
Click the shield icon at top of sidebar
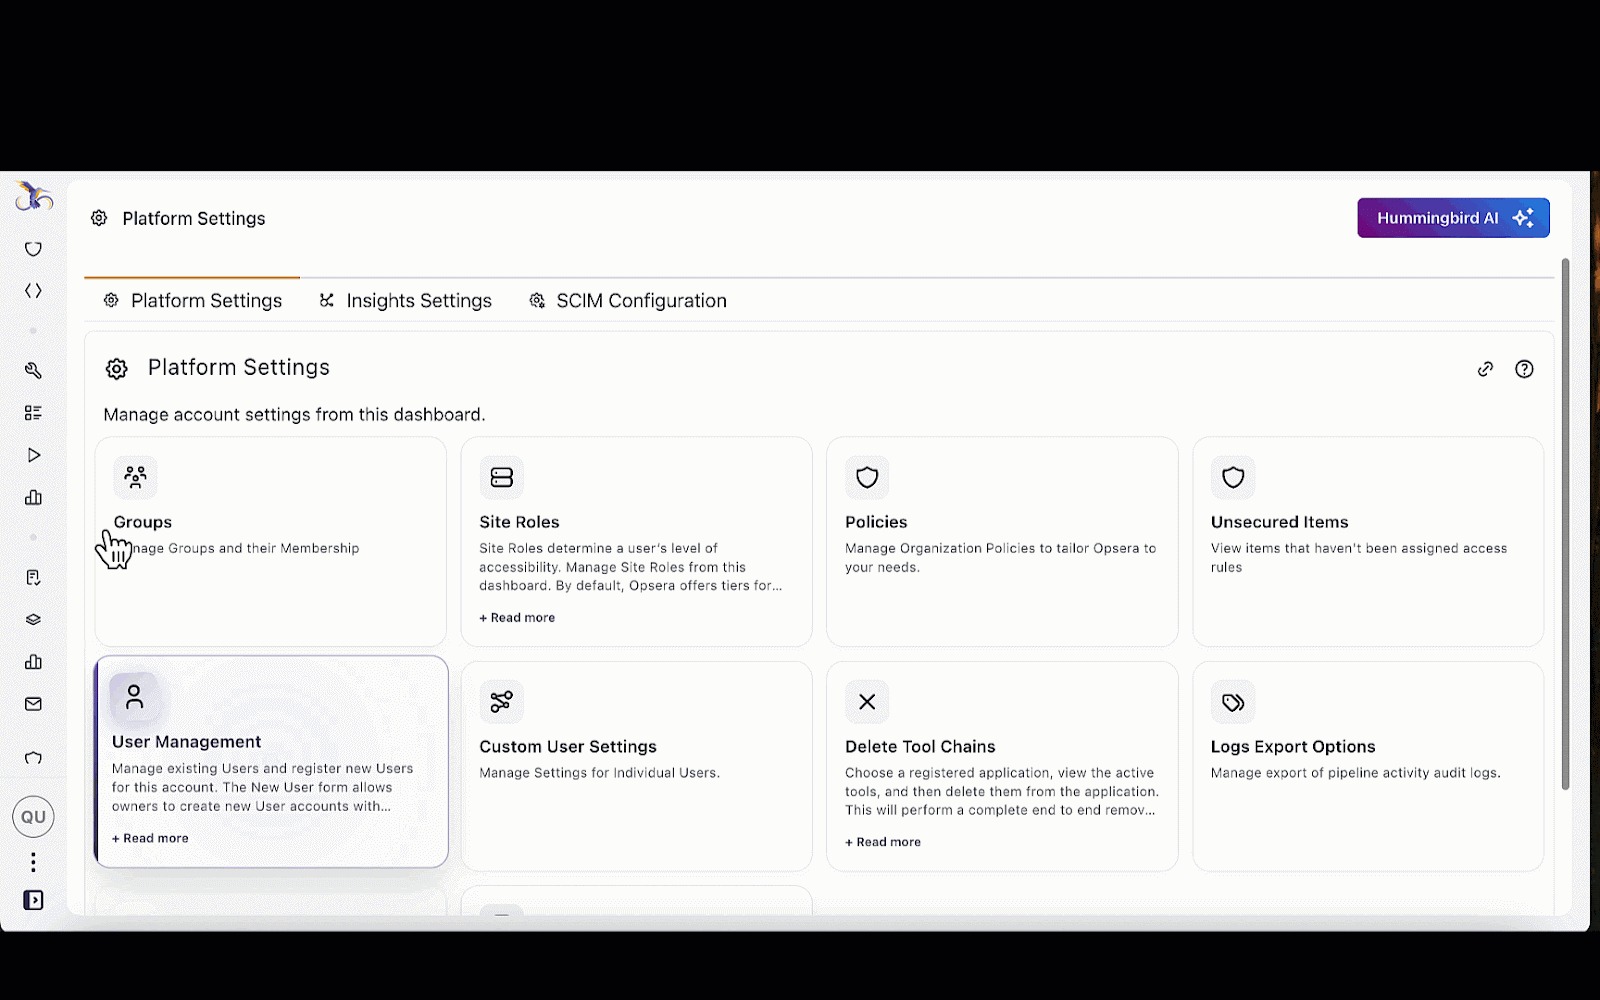[x=33, y=249]
